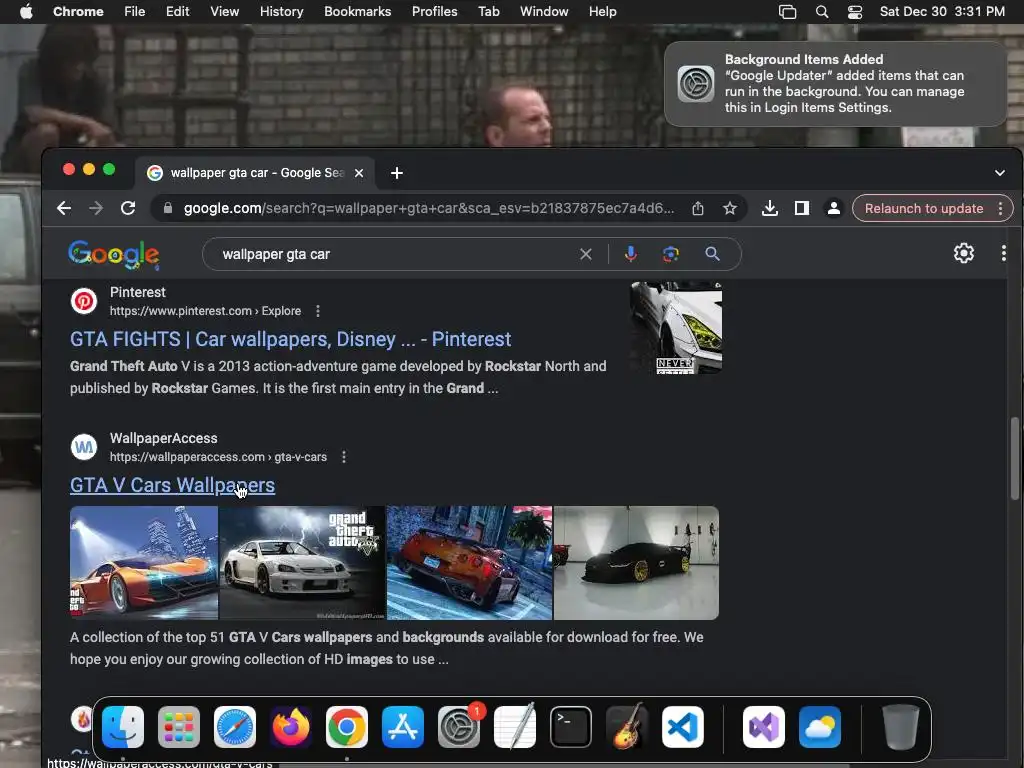Open Visual Studio purple icon in Dock
The width and height of the screenshot is (1024, 768).
tap(764, 727)
